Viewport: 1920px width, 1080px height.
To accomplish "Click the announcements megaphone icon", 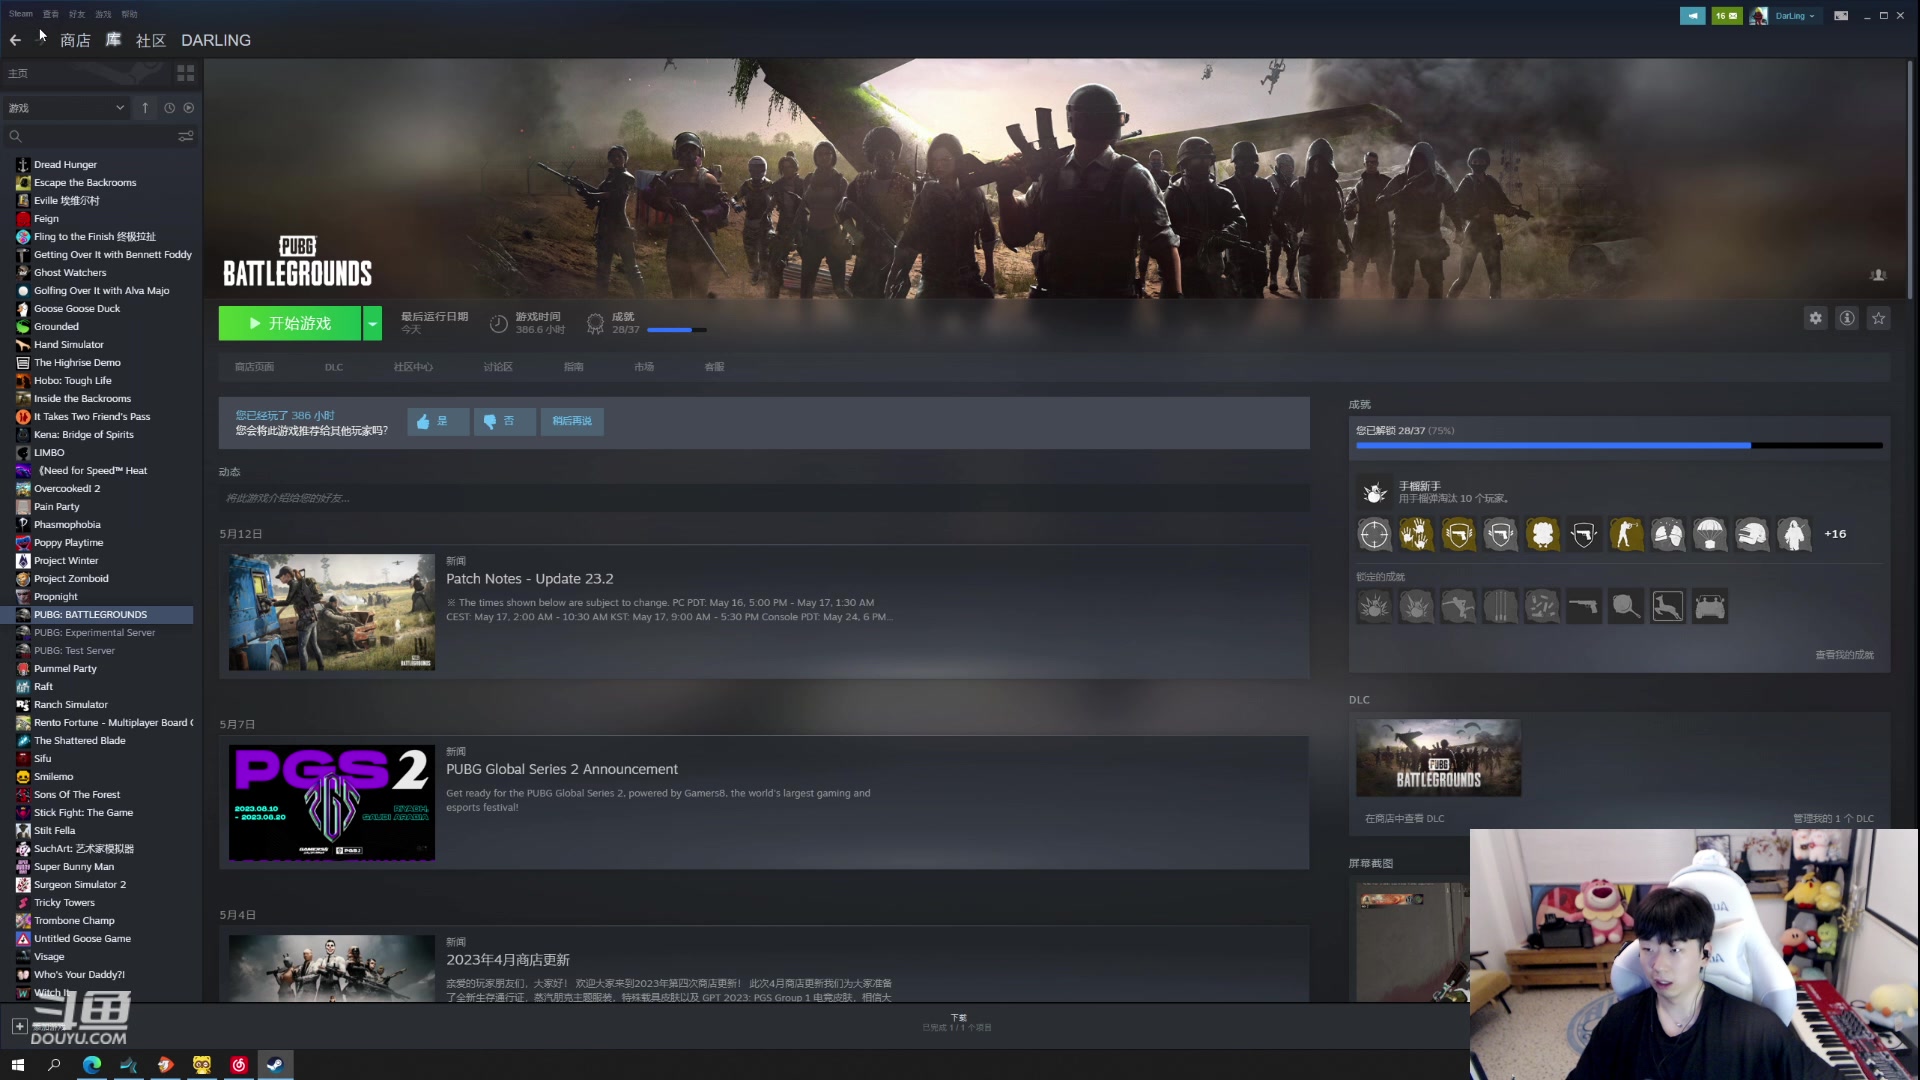I will tap(1693, 16).
